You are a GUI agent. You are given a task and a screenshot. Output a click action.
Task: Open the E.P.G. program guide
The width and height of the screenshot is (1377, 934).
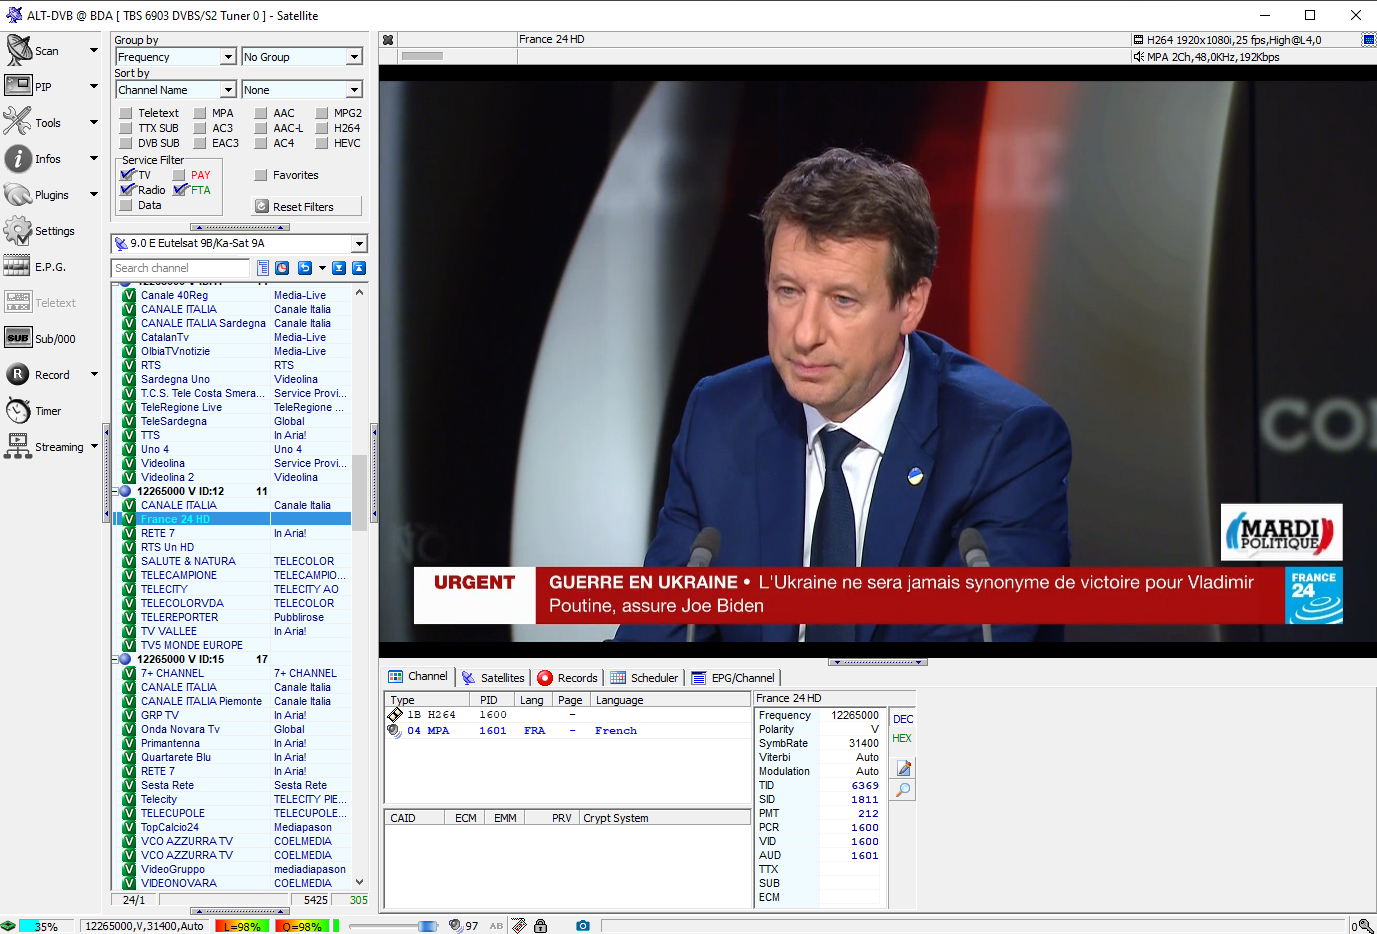point(18,266)
